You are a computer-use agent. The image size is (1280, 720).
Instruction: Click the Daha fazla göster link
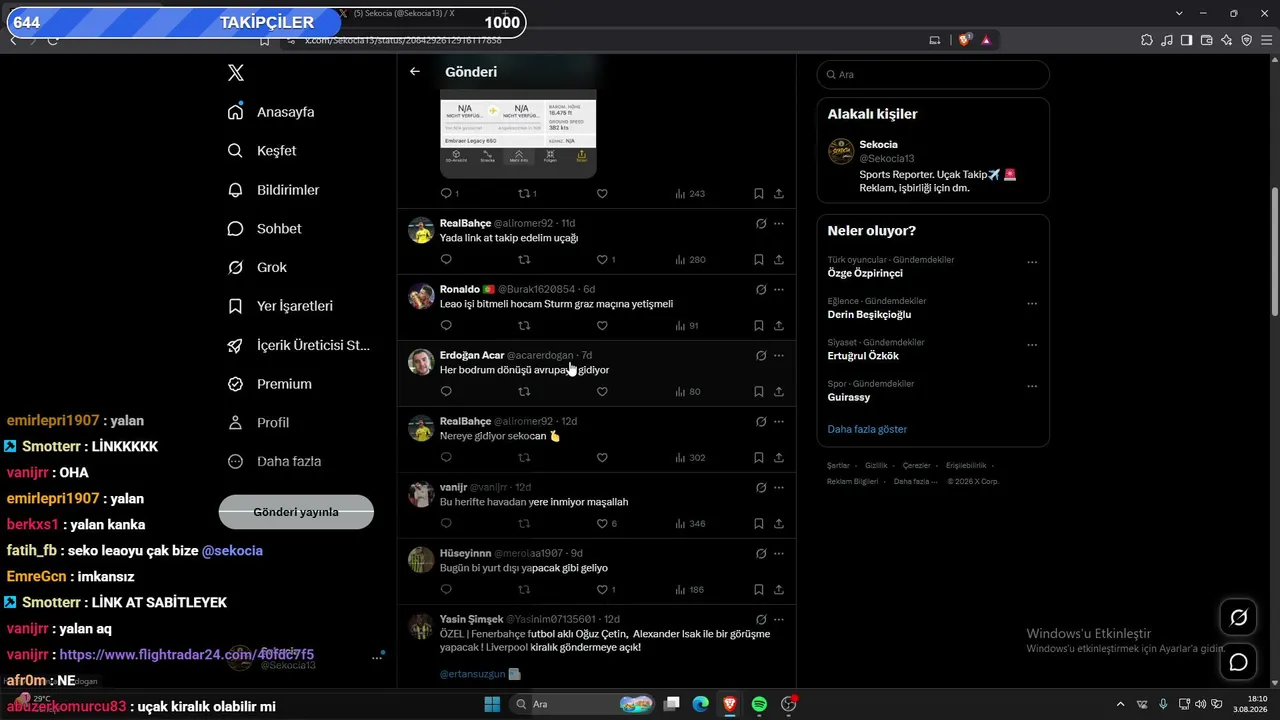click(x=867, y=429)
